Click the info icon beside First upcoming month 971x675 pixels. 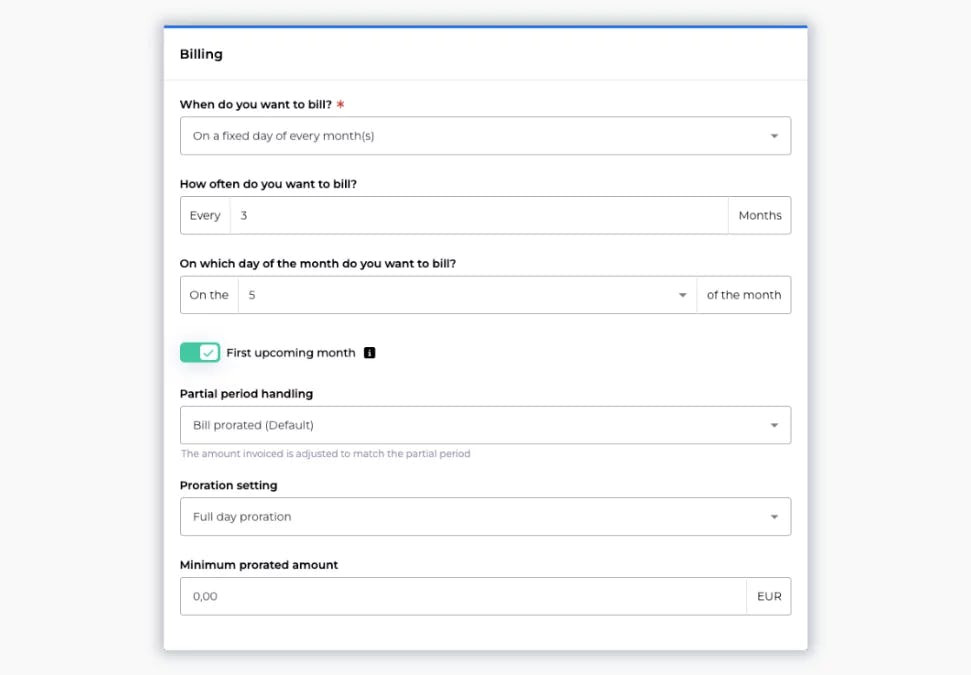click(x=369, y=353)
